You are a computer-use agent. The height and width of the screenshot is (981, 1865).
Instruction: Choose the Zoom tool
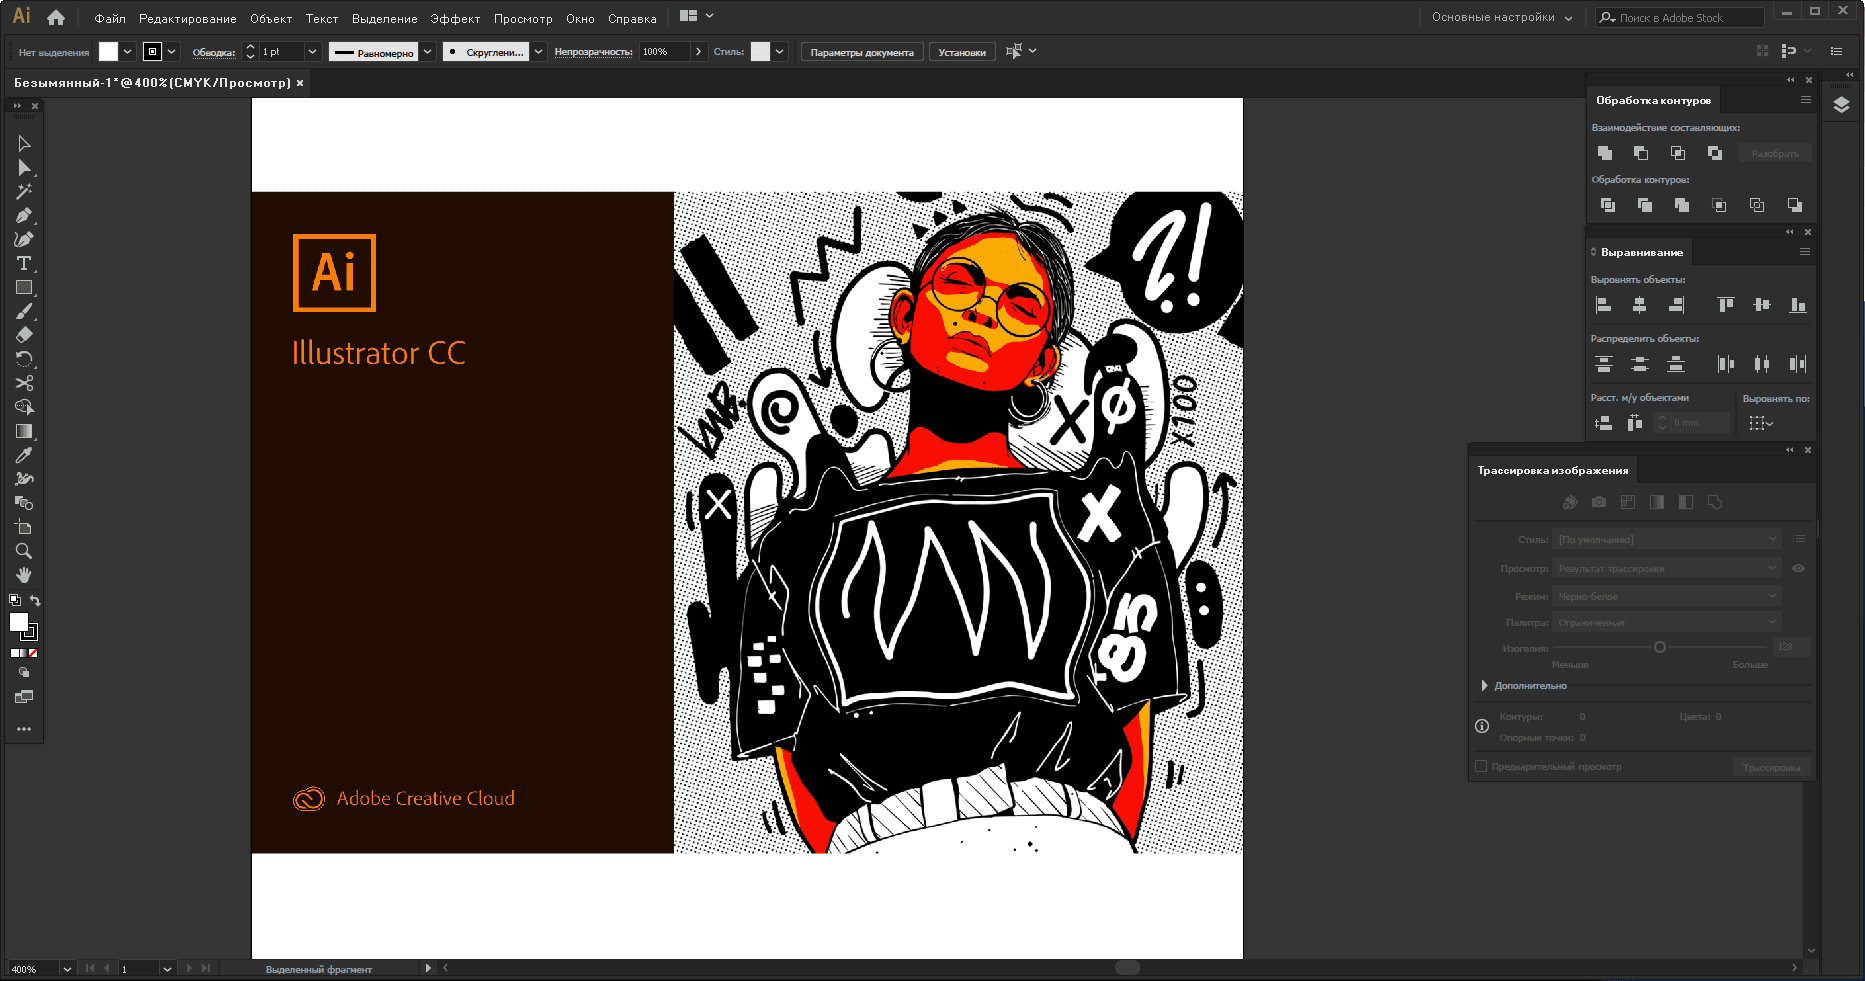click(x=24, y=551)
